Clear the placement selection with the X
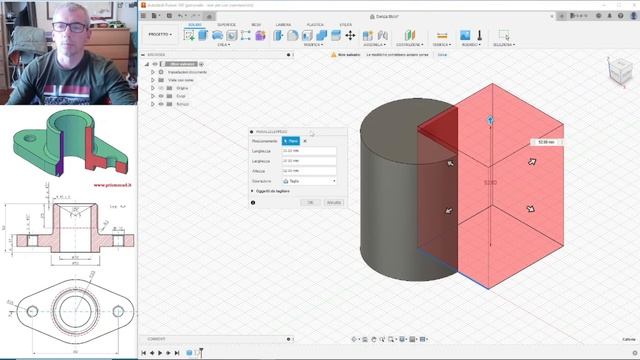640x360 pixels. tap(305, 141)
